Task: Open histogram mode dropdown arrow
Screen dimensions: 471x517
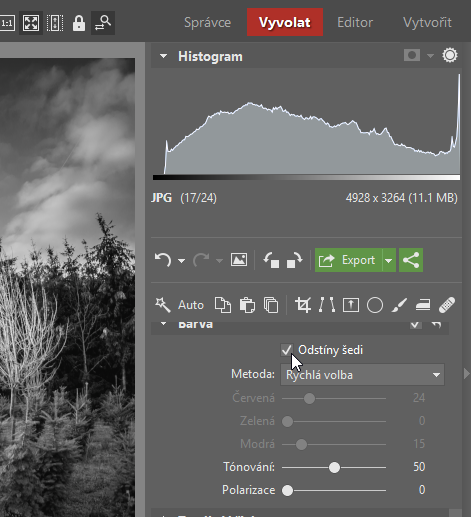Action: [430, 56]
